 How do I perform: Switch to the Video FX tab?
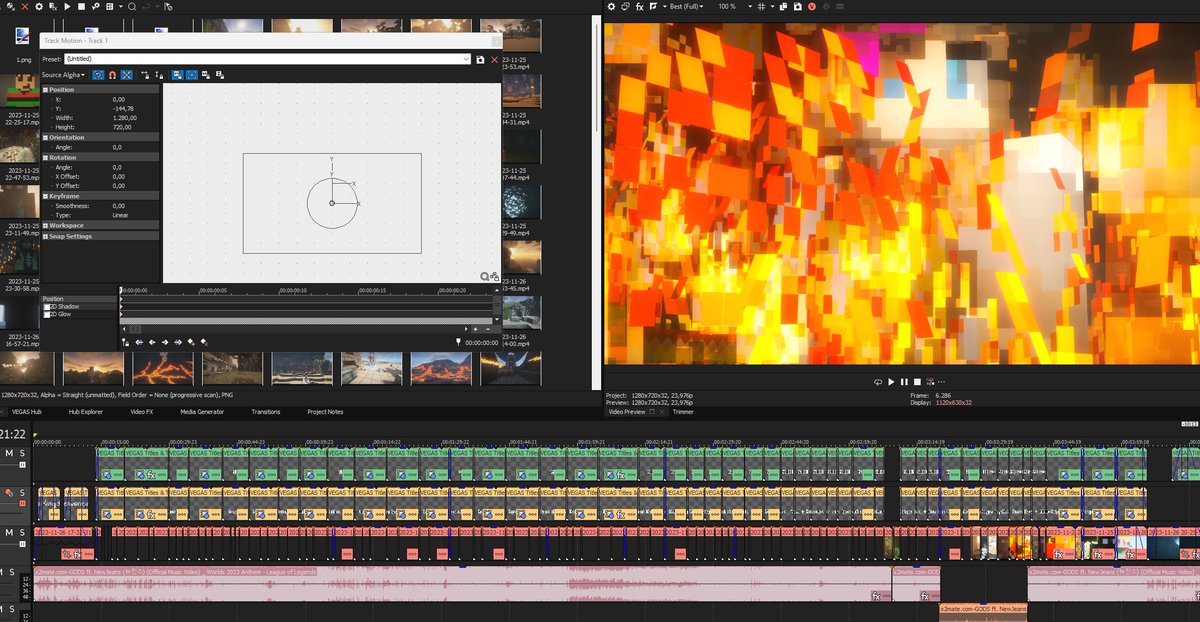click(143, 411)
